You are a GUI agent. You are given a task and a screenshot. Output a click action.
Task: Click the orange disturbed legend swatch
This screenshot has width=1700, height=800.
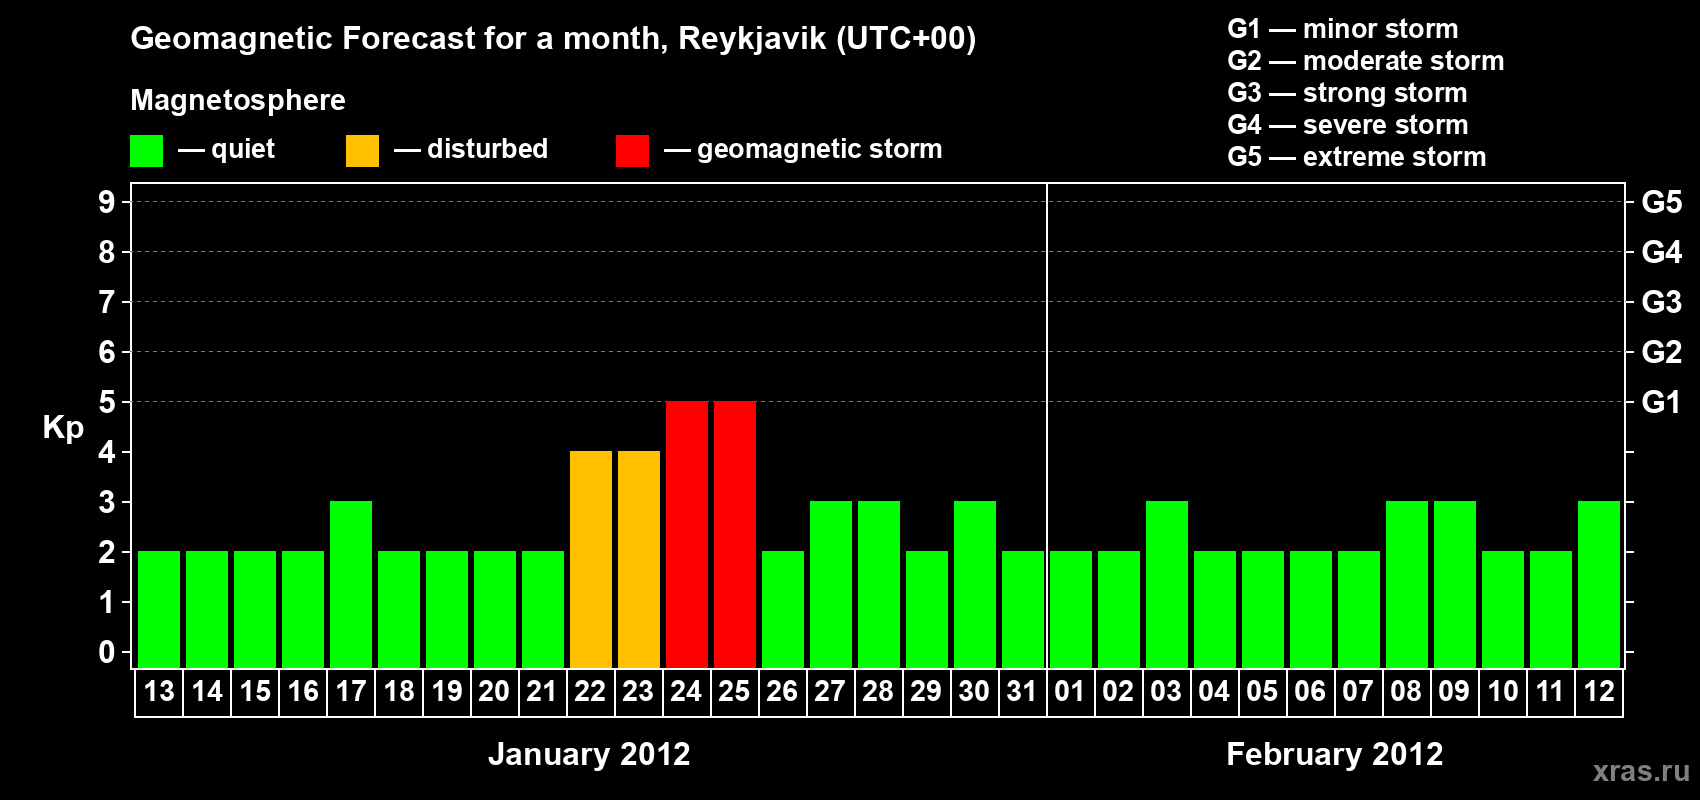click(x=362, y=151)
